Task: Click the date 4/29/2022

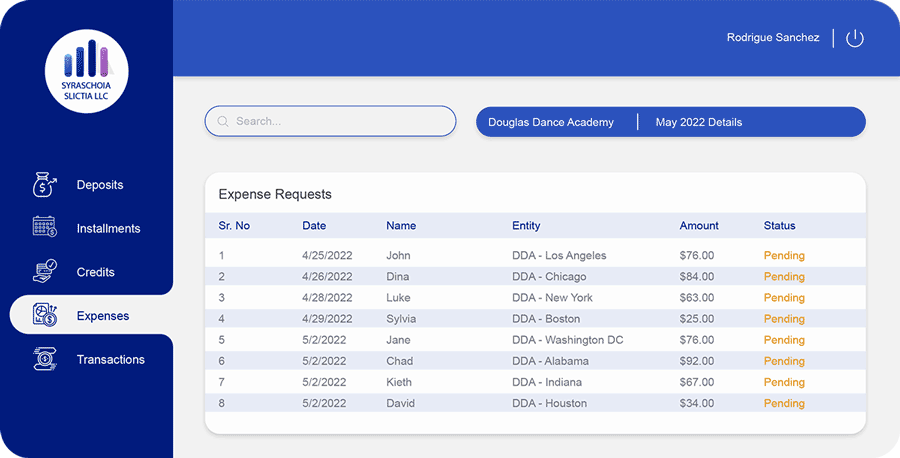Action: pyautogui.click(x=327, y=319)
